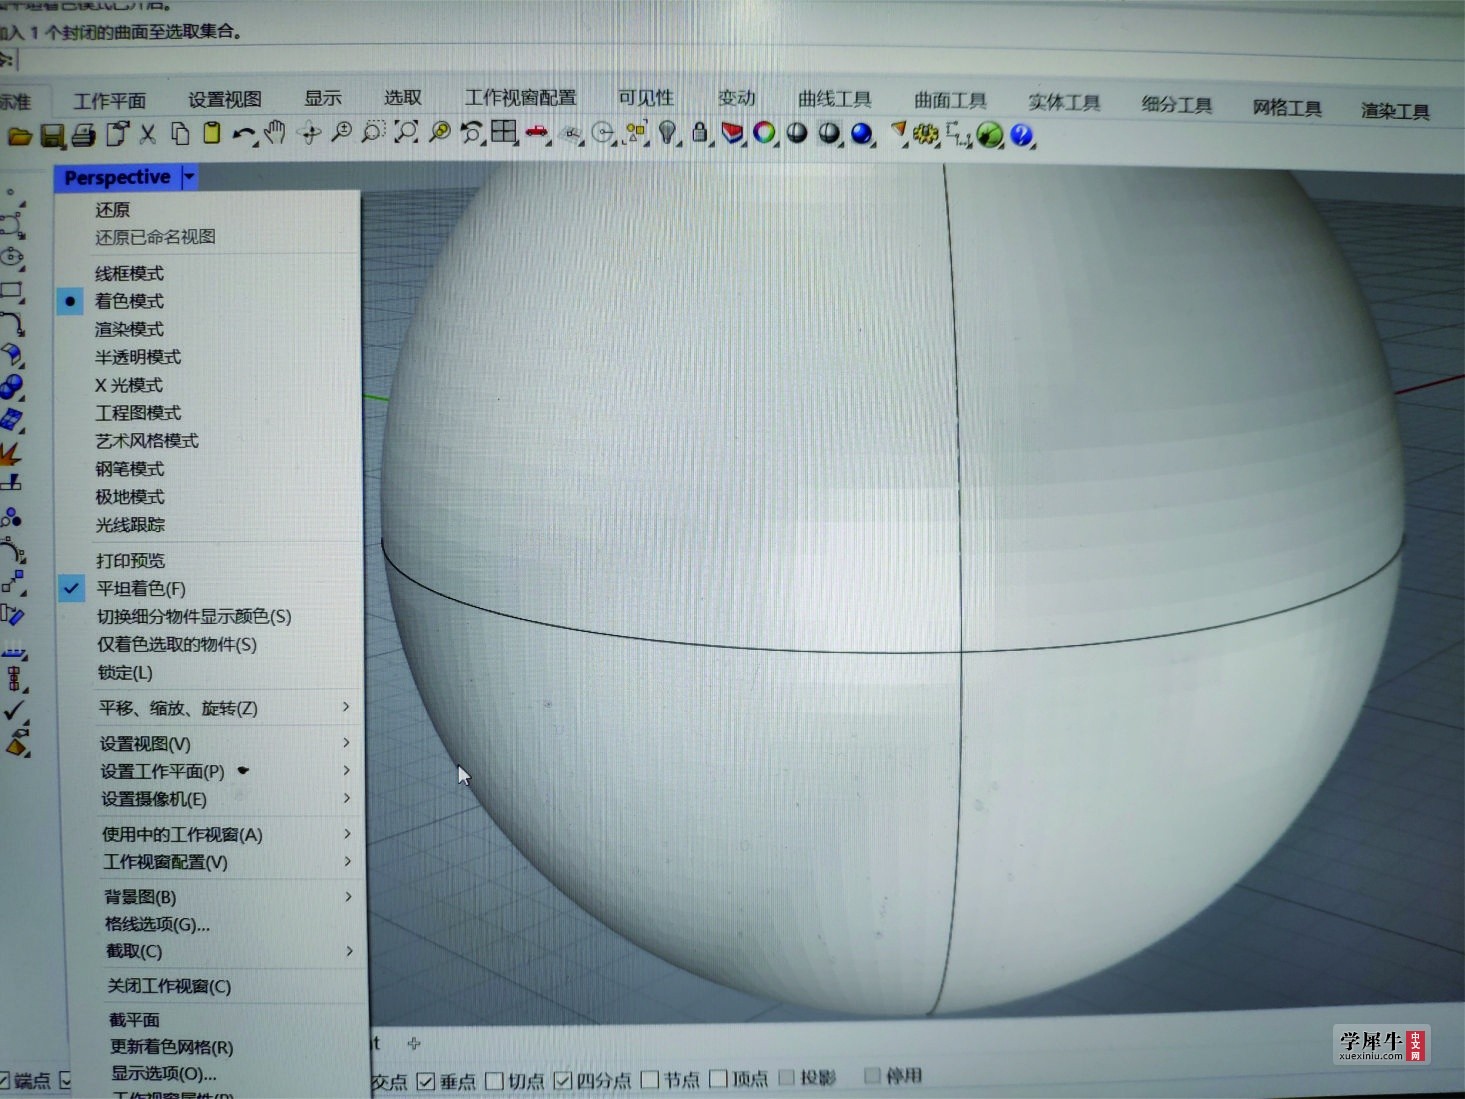
Task: Click the light bulb hide objects icon
Action: tap(667, 132)
